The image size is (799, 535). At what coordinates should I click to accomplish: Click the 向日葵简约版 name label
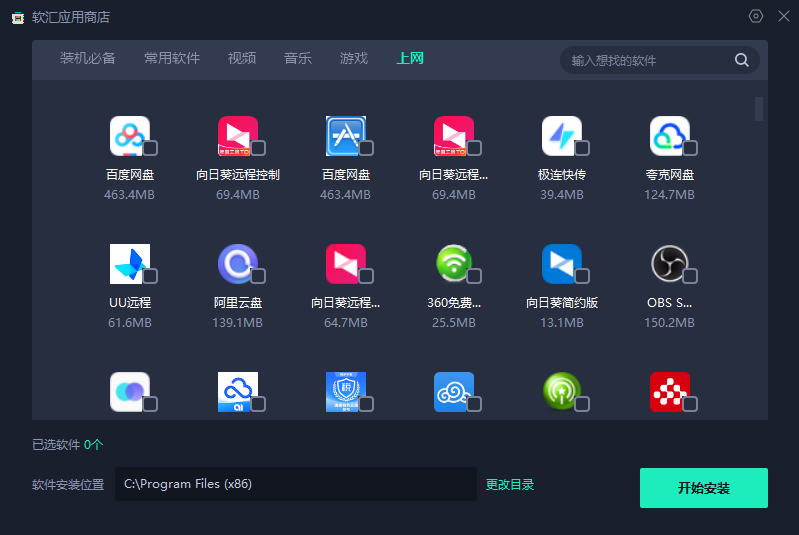click(562, 303)
